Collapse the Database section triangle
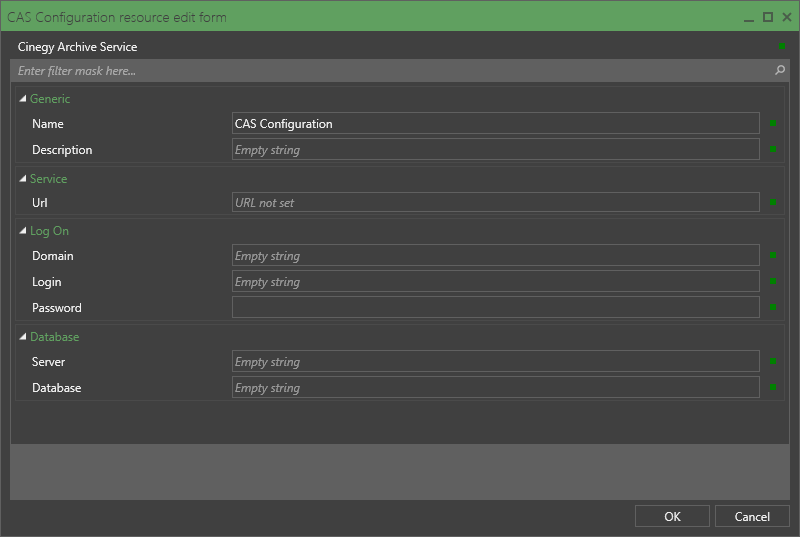 22,337
